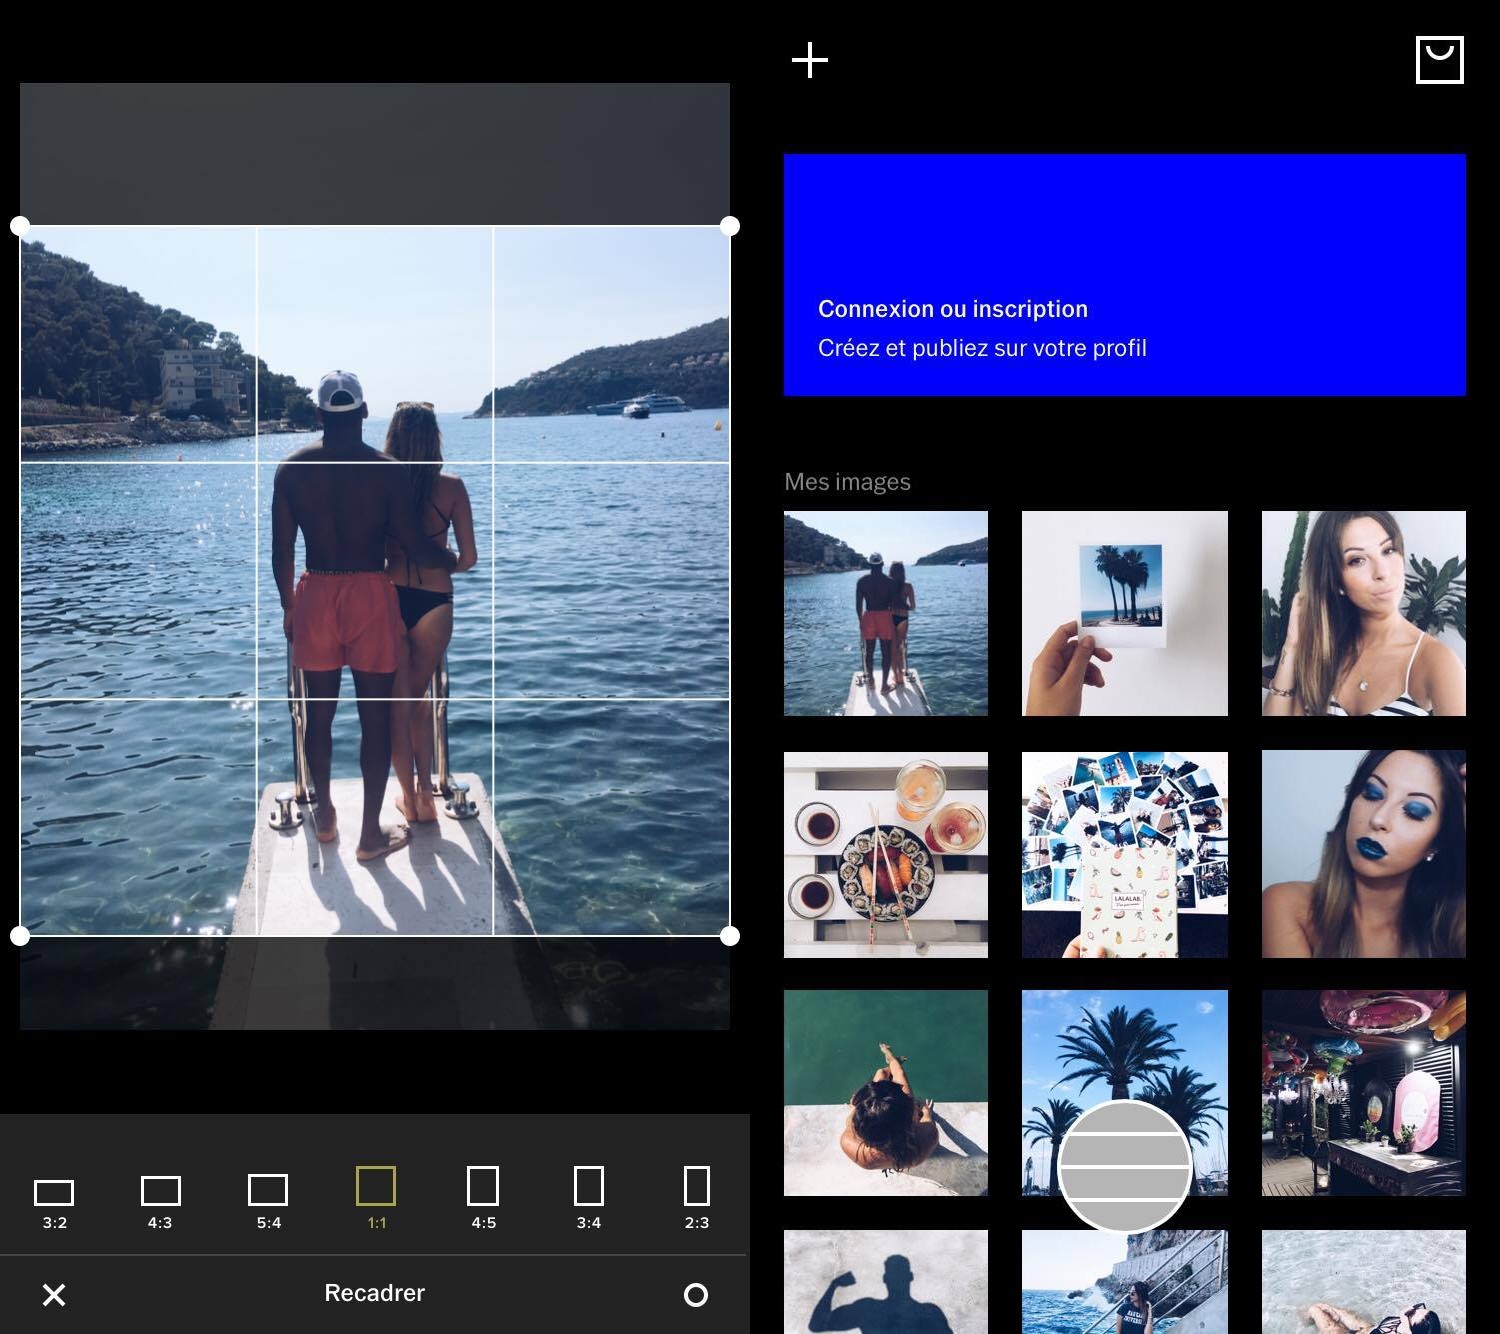Confirm crop with the circle icon
1500x1334 pixels.
pos(695,1295)
